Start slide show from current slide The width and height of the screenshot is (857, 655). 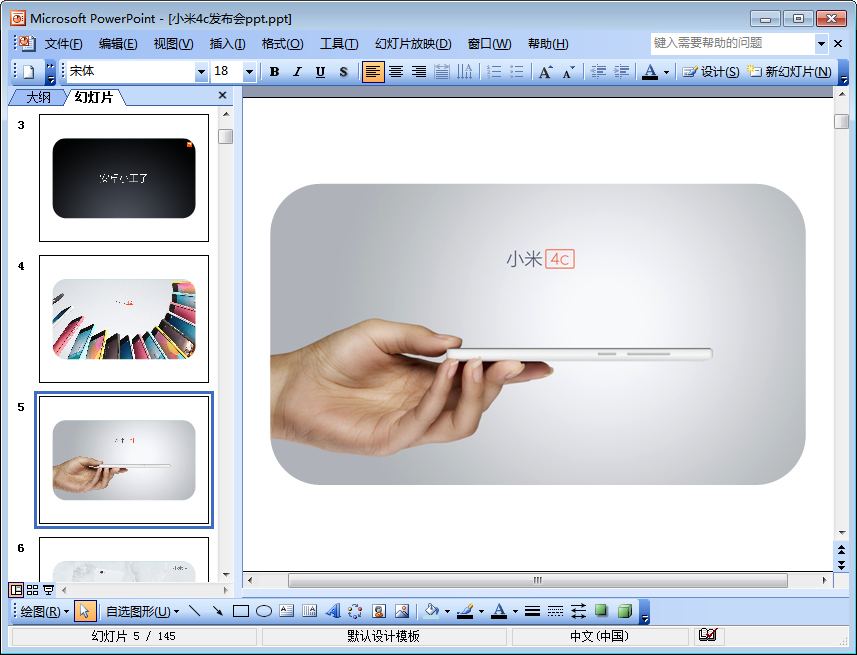click(x=49, y=590)
